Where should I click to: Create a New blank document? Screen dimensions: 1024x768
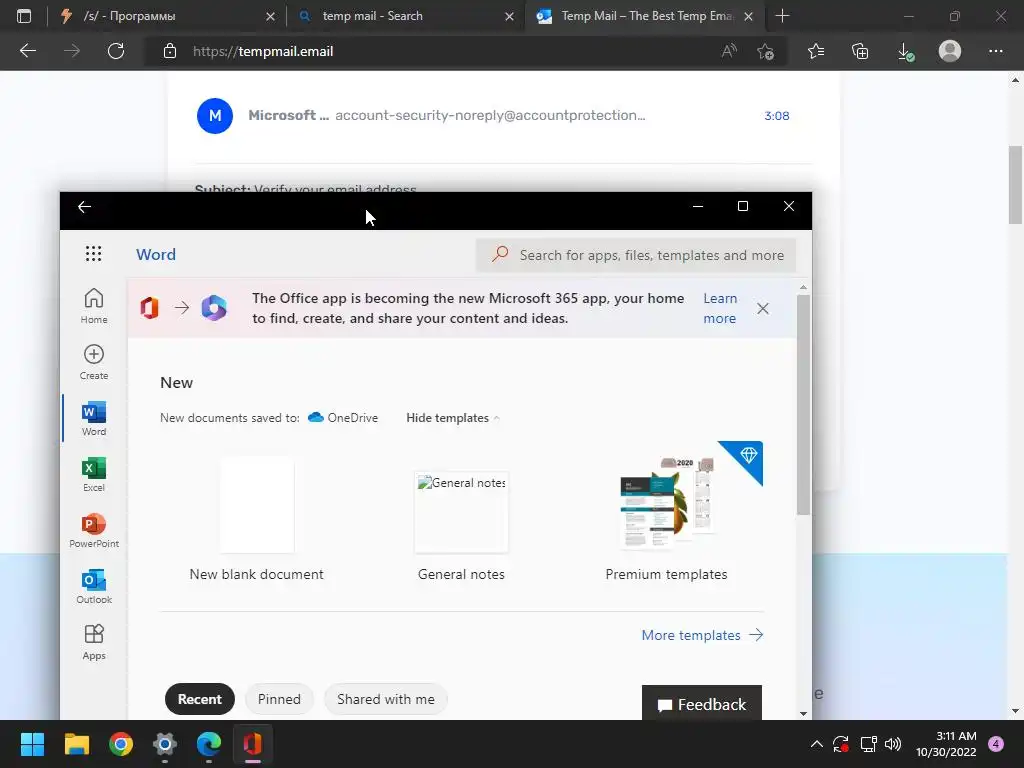[x=257, y=519]
